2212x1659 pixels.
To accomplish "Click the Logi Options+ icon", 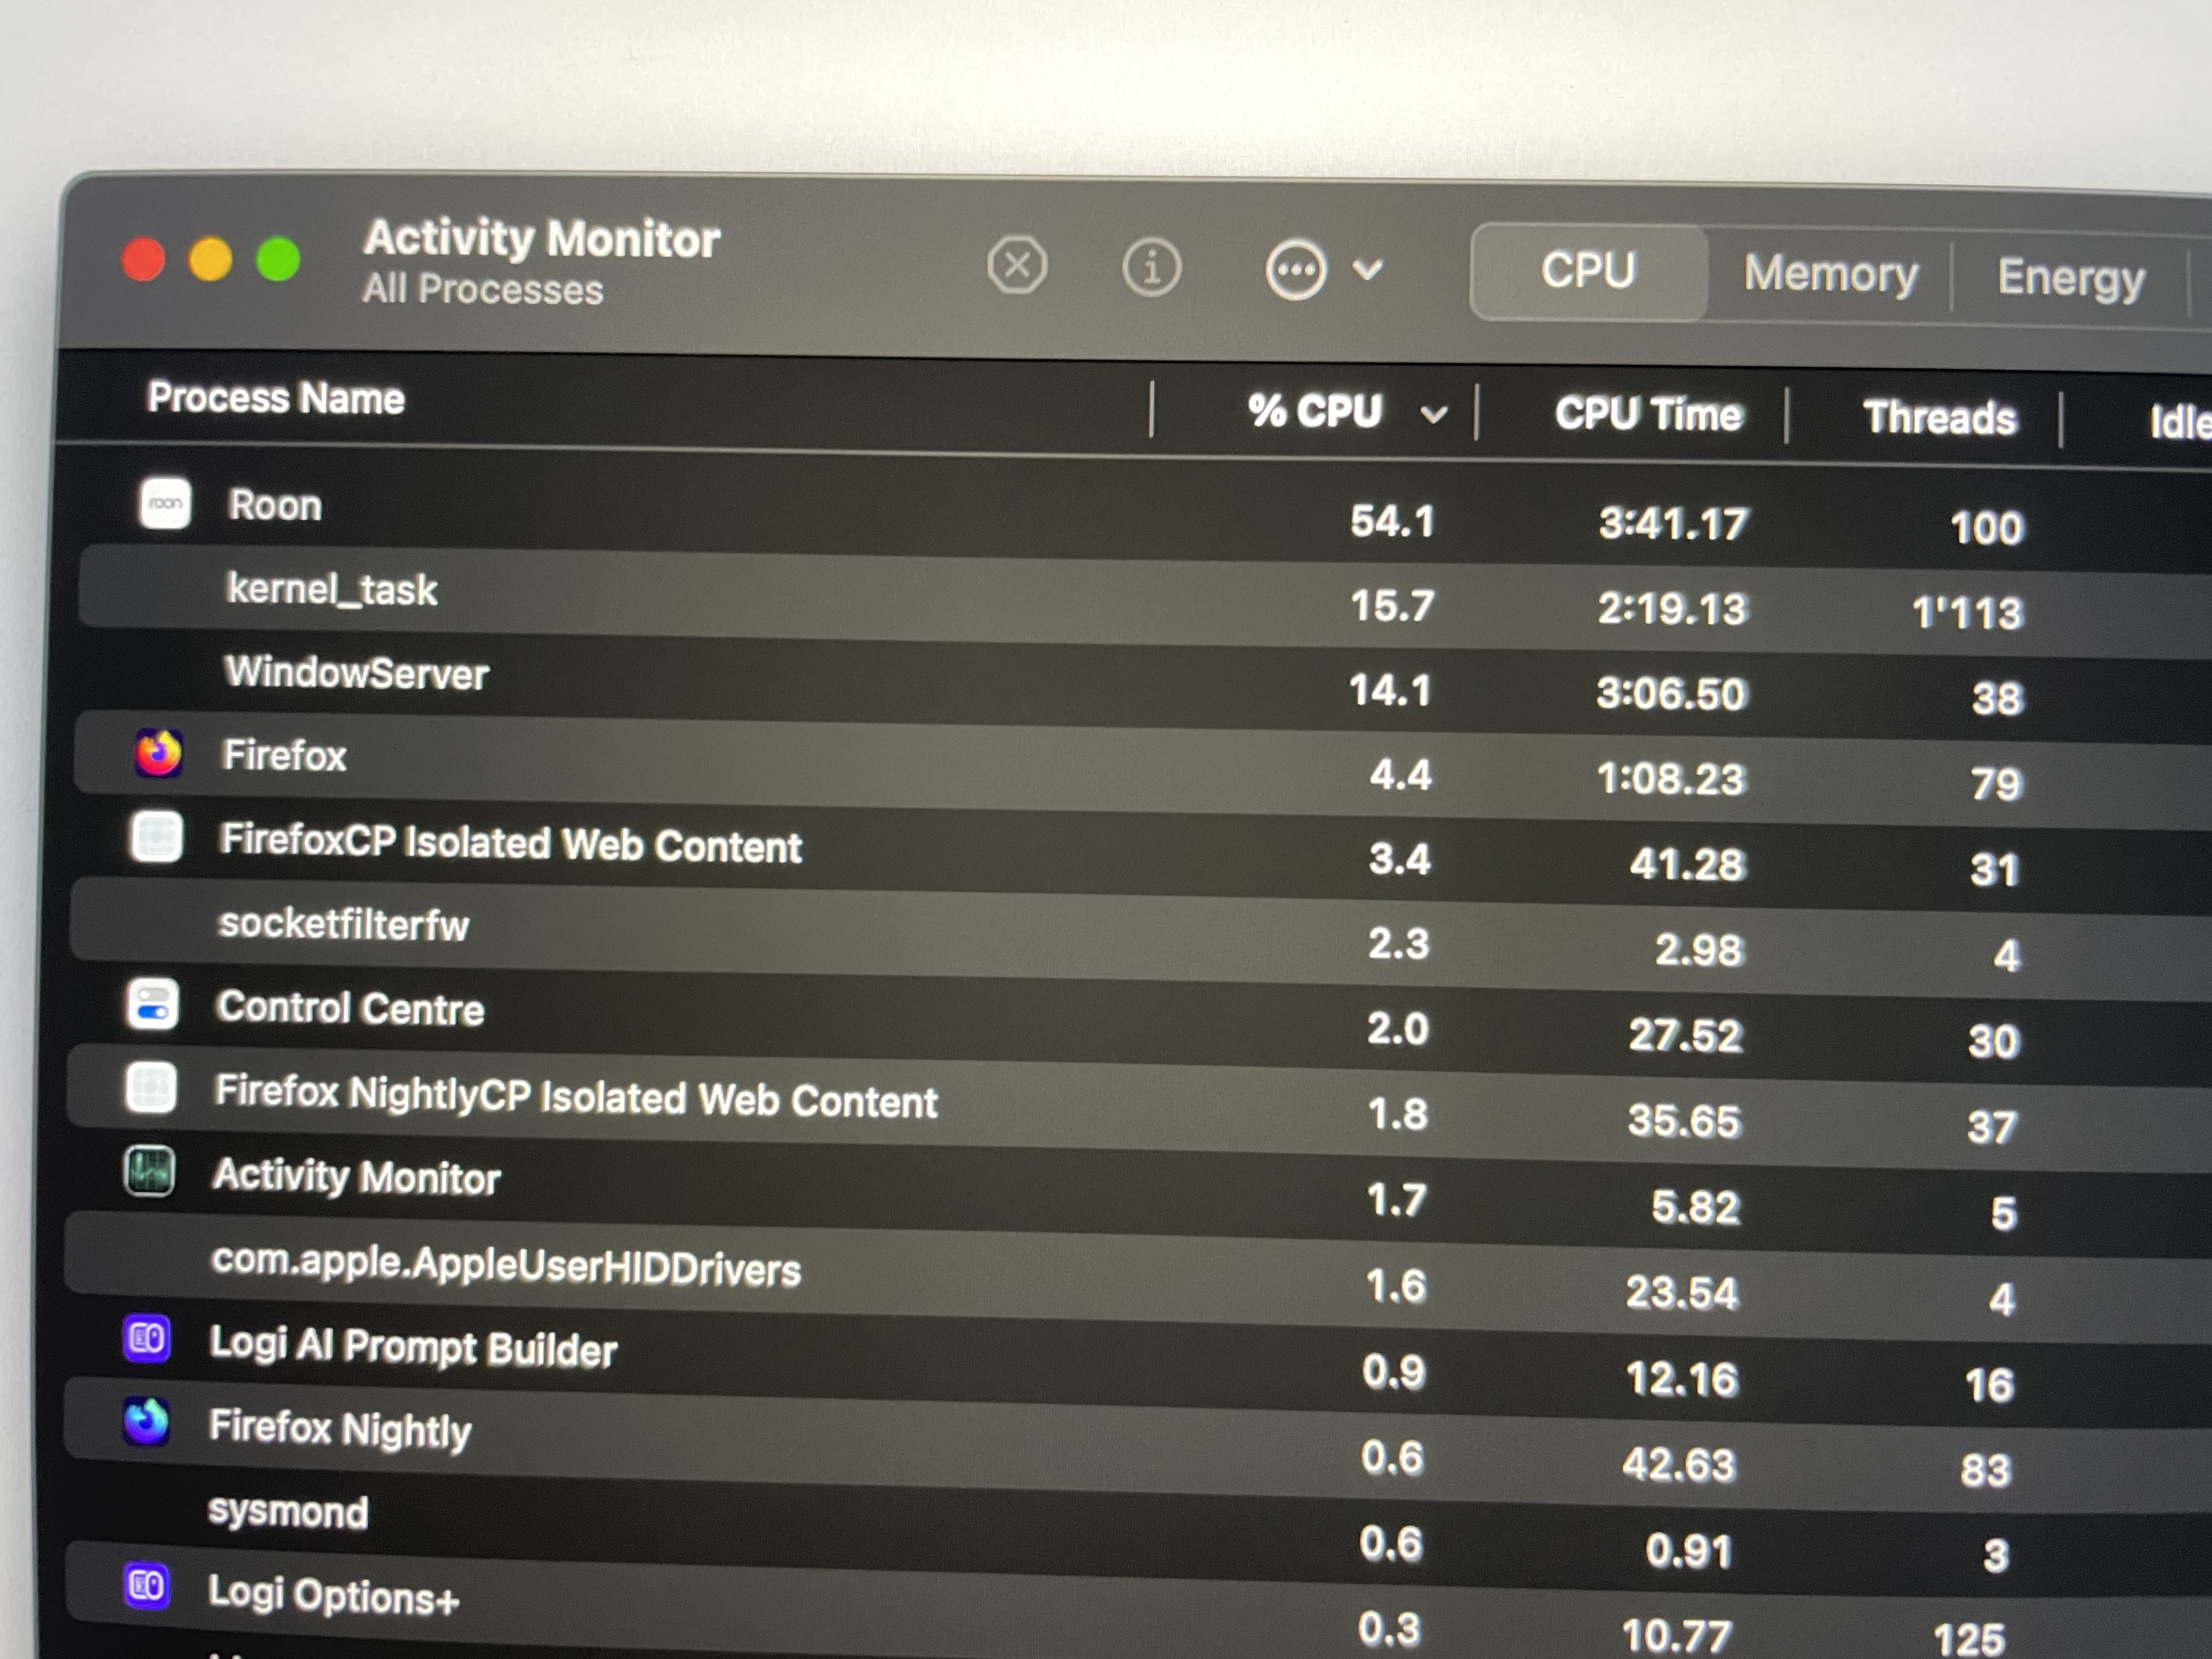I will [x=146, y=1586].
